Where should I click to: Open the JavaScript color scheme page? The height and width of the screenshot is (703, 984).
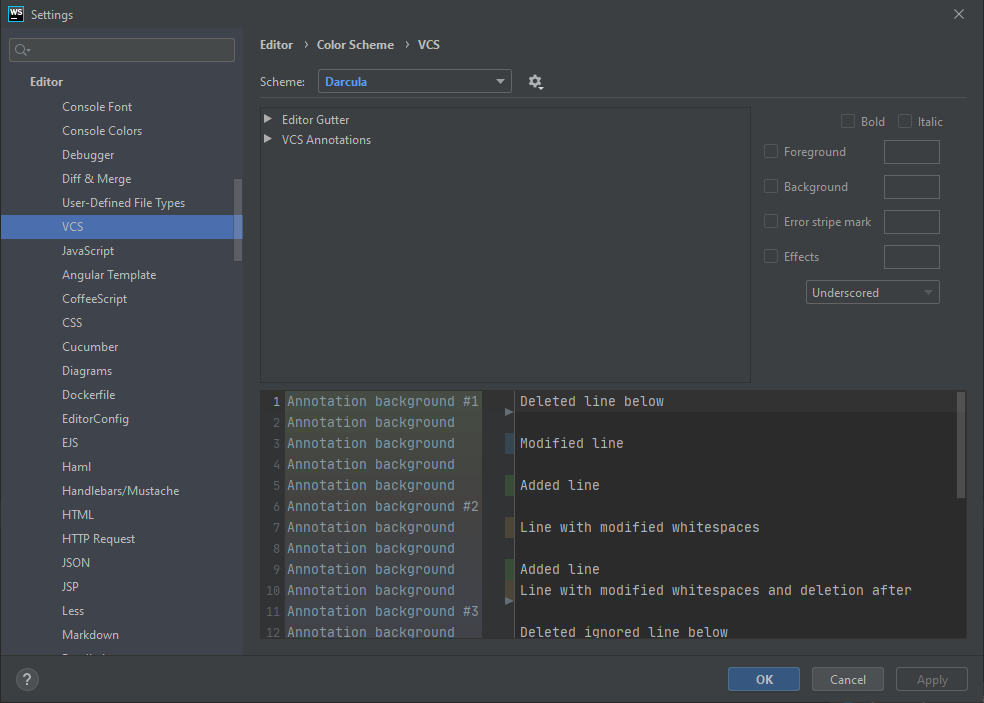tap(88, 251)
